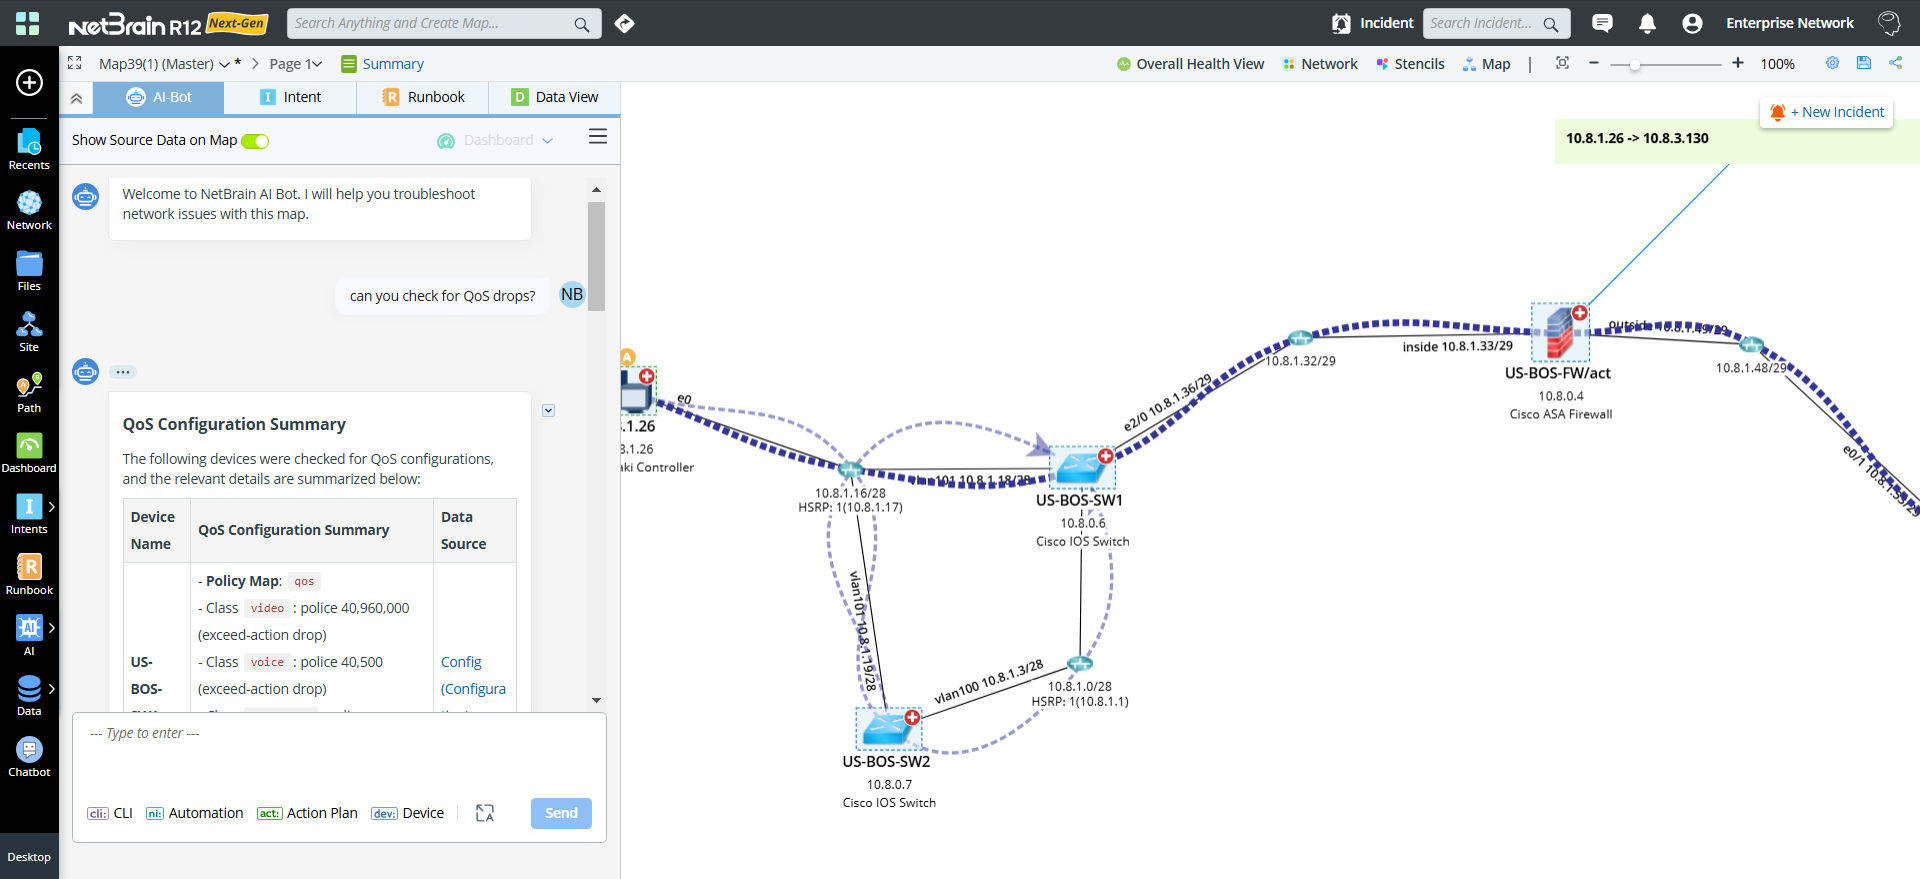The width and height of the screenshot is (1920, 879).
Task: Open the Stencils menu
Action: click(1410, 64)
